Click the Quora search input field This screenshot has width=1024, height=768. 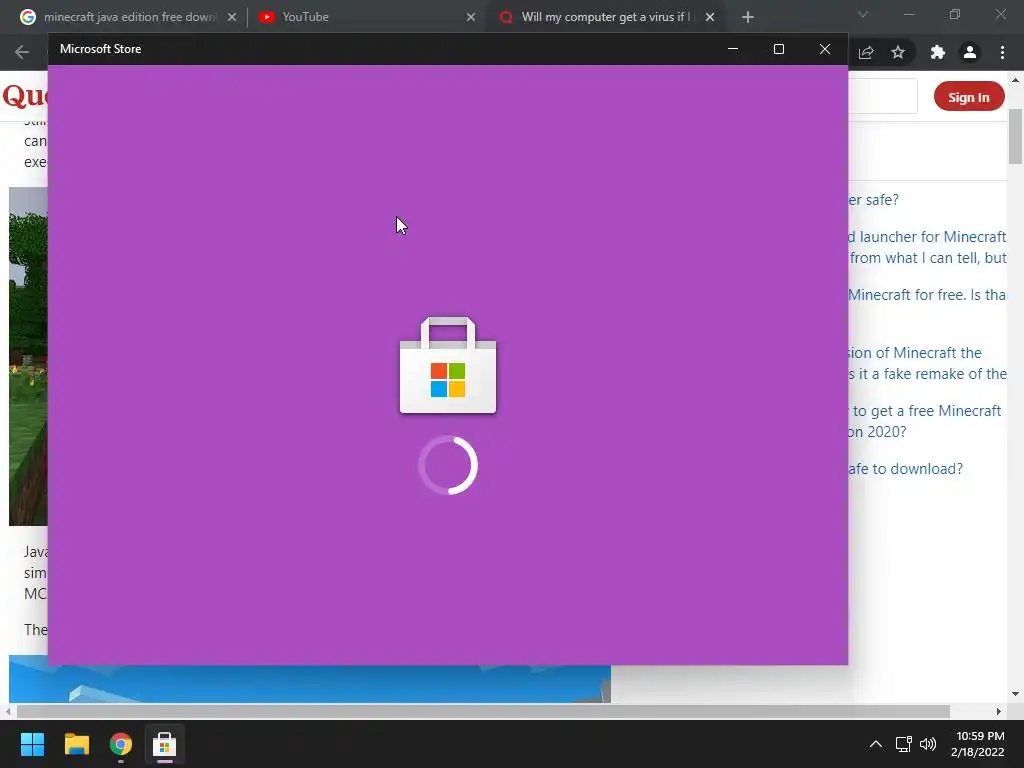[883, 96]
